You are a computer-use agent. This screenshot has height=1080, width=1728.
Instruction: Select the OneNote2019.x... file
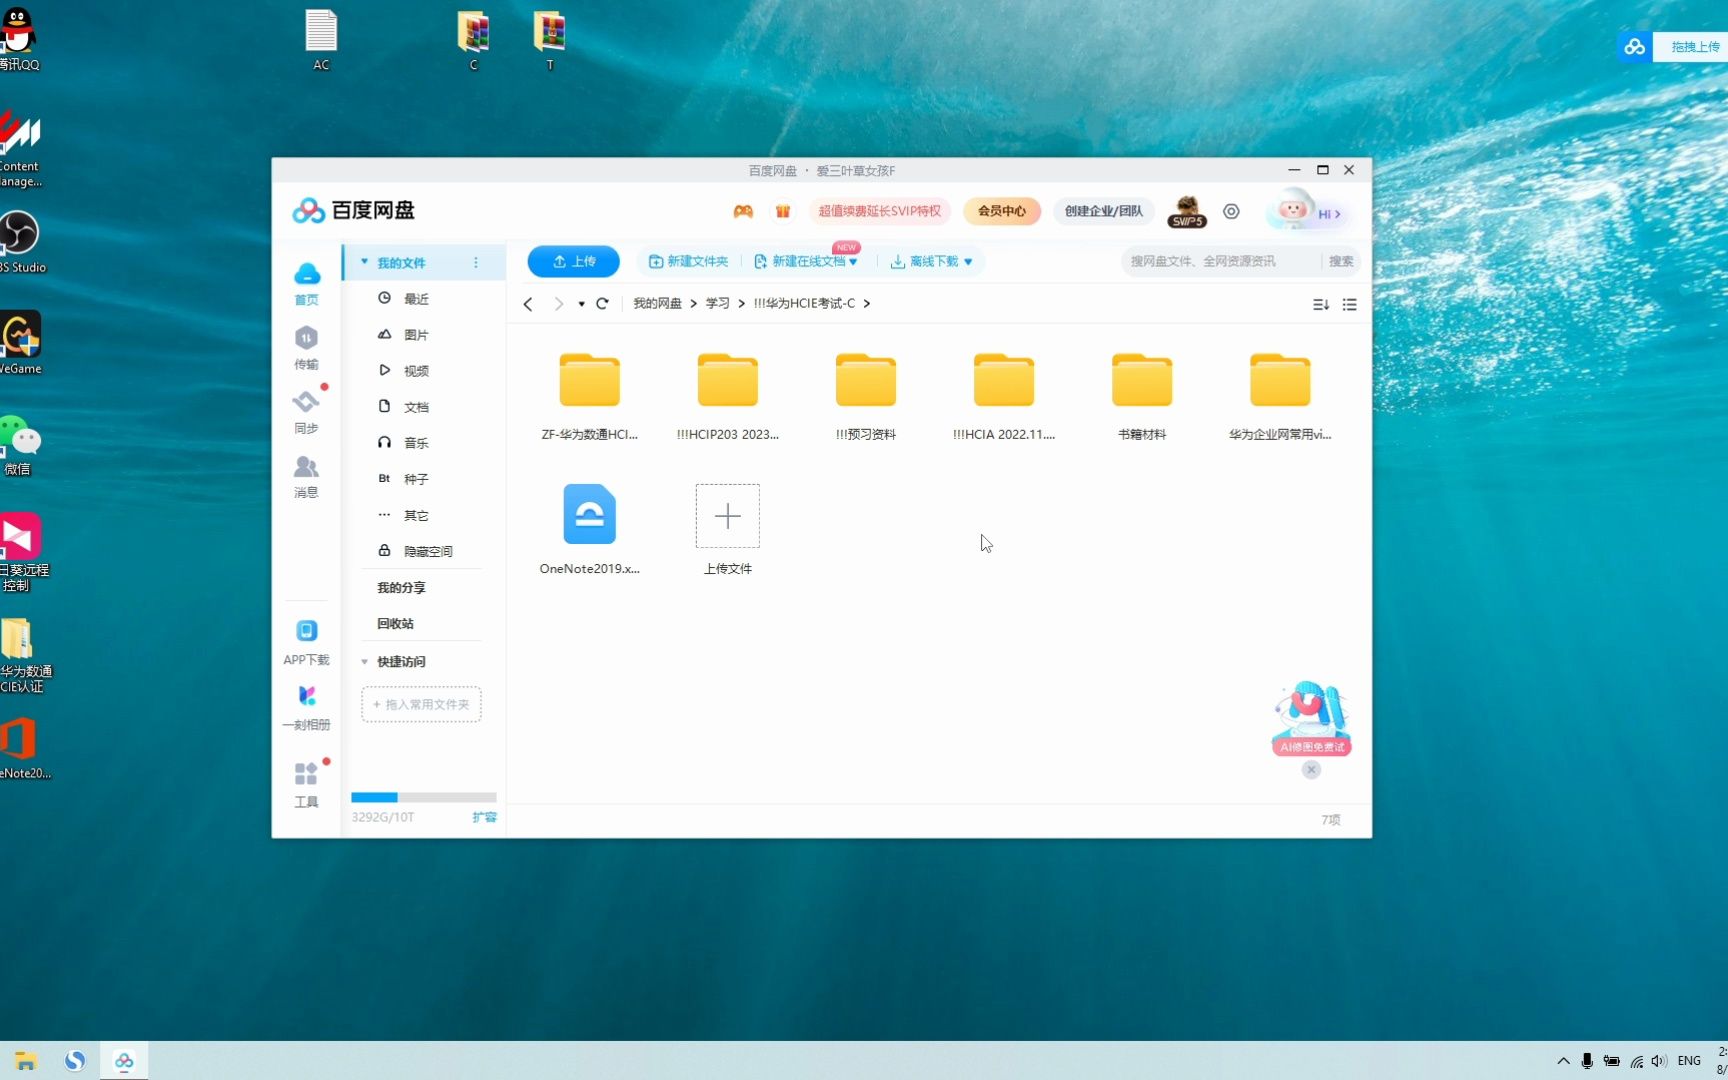[589, 529]
